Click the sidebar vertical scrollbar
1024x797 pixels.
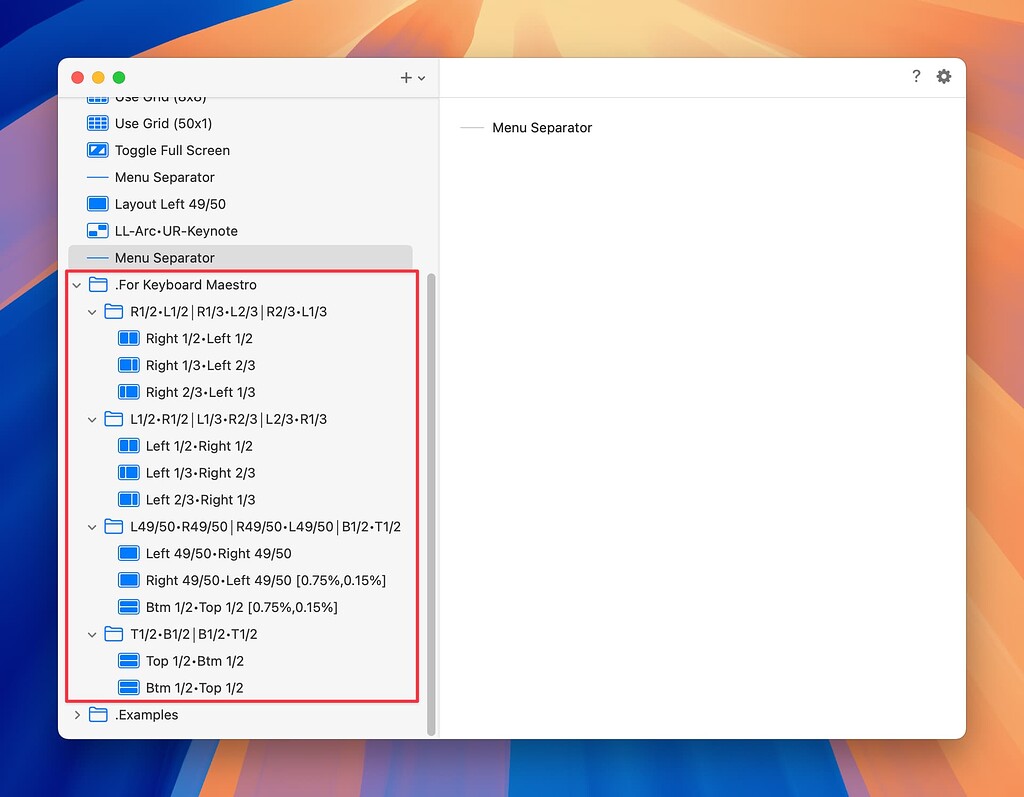pos(431,500)
